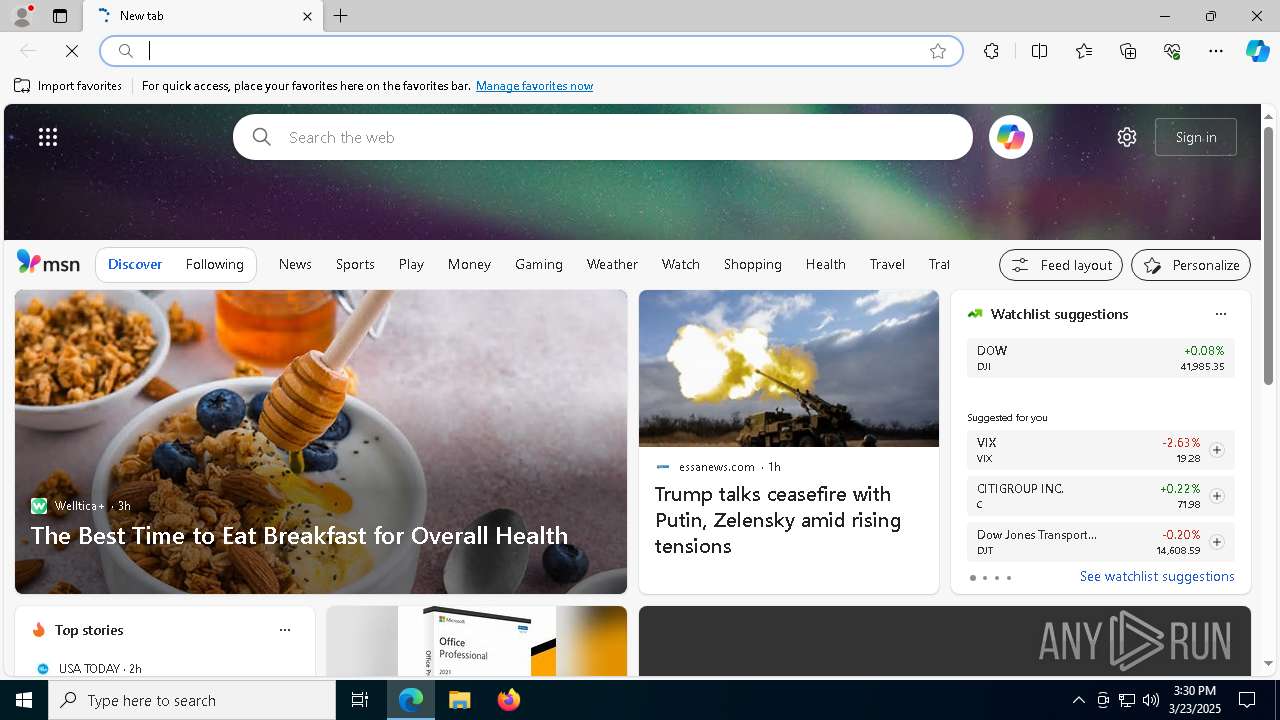Add VIX to watchlist

point(1216,450)
